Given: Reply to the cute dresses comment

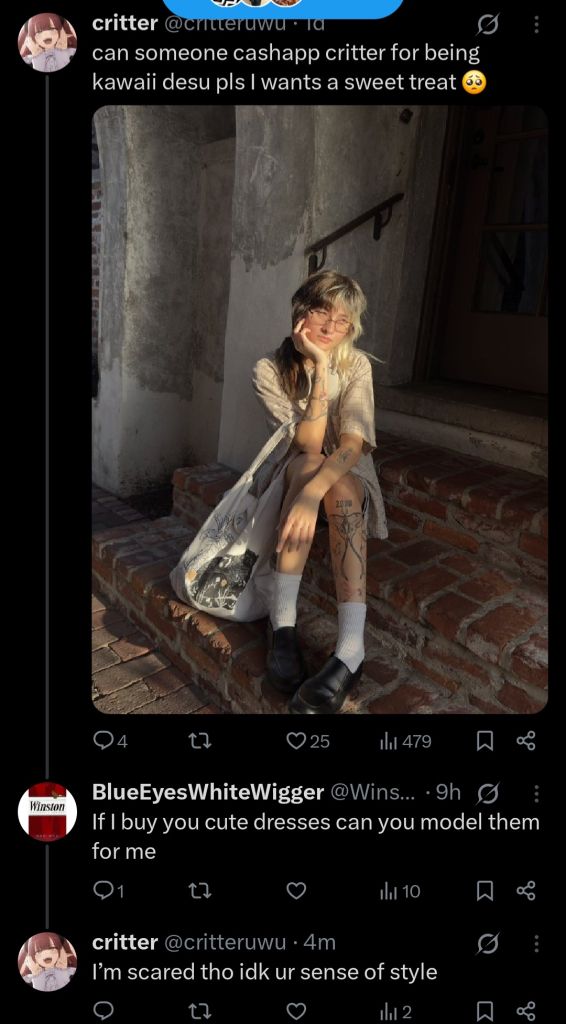Looking at the screenshot, I should pos(108,891).
